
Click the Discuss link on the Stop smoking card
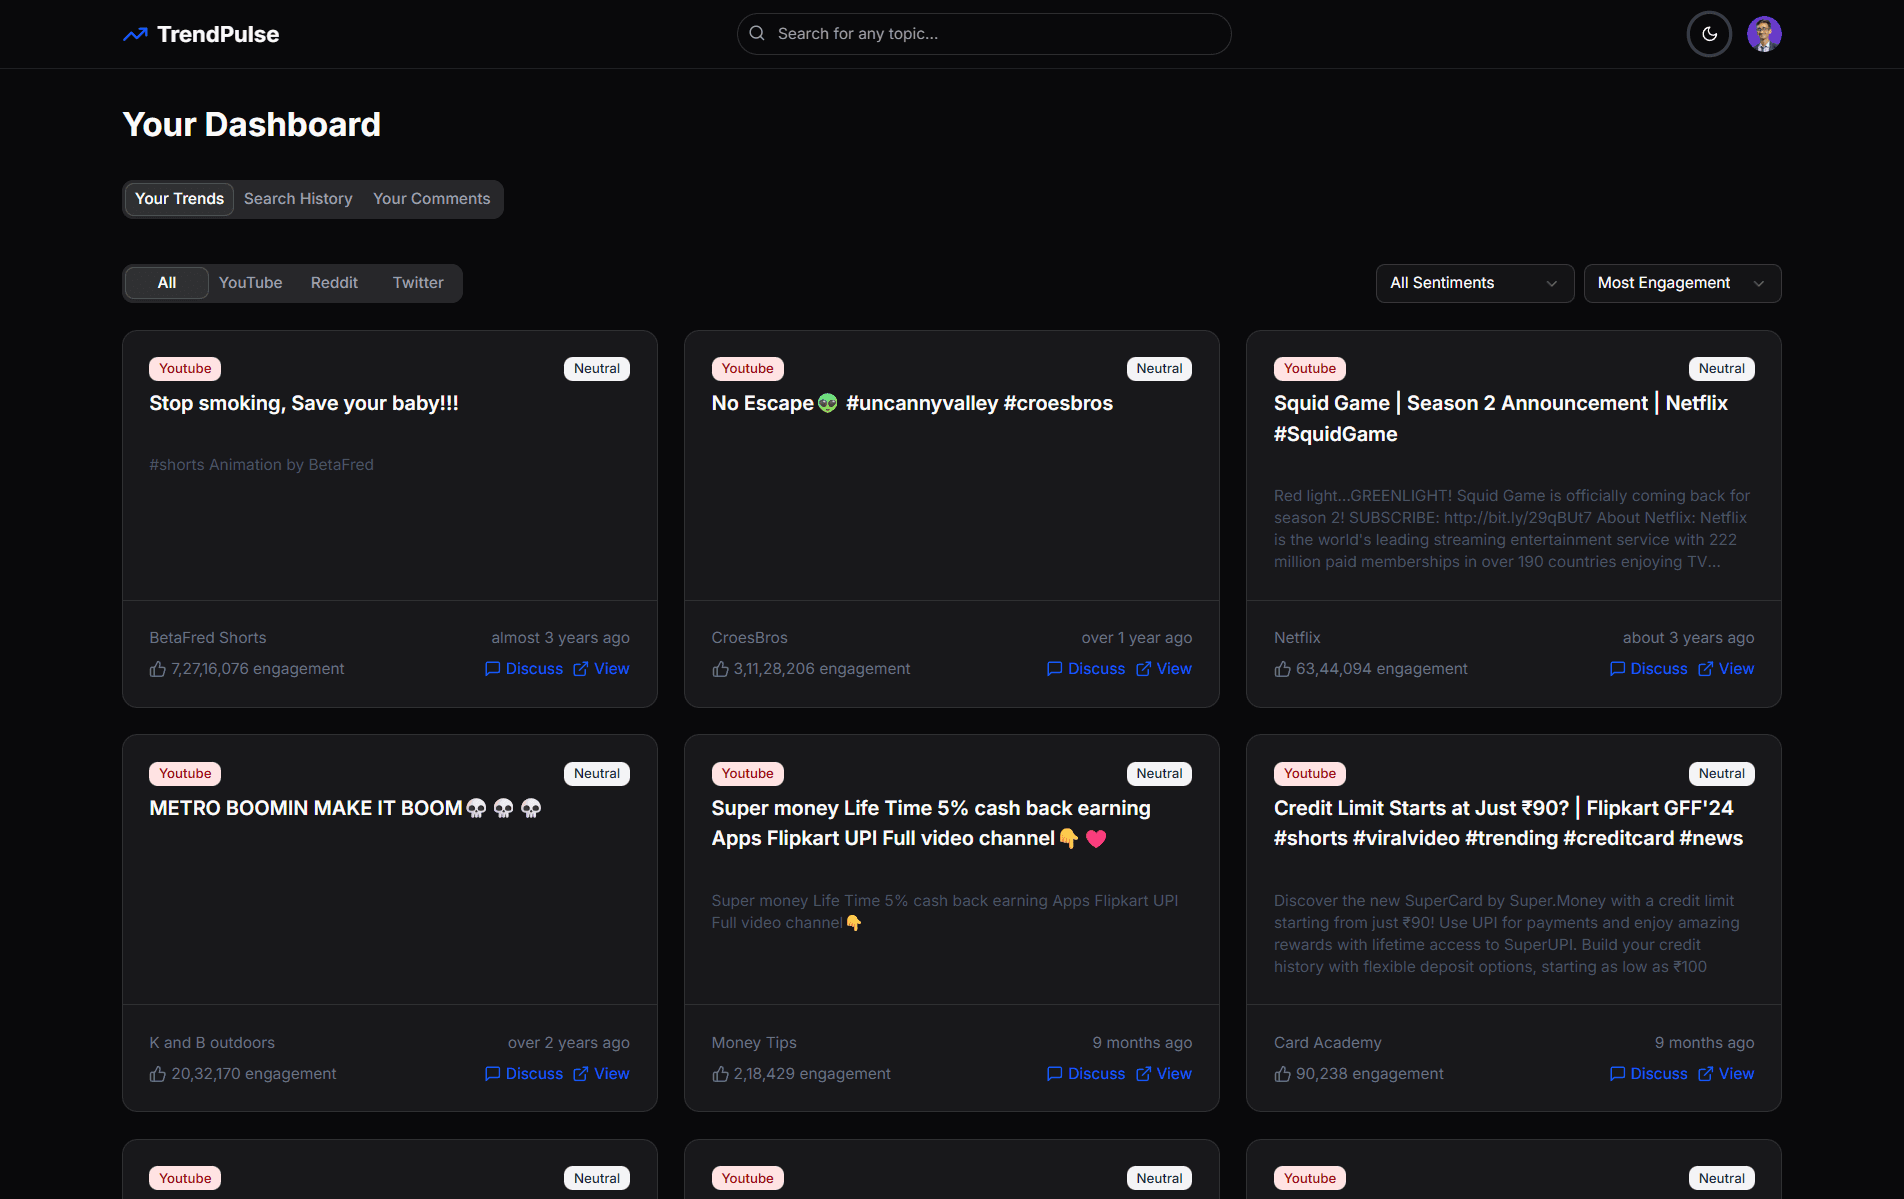point(533,669)
